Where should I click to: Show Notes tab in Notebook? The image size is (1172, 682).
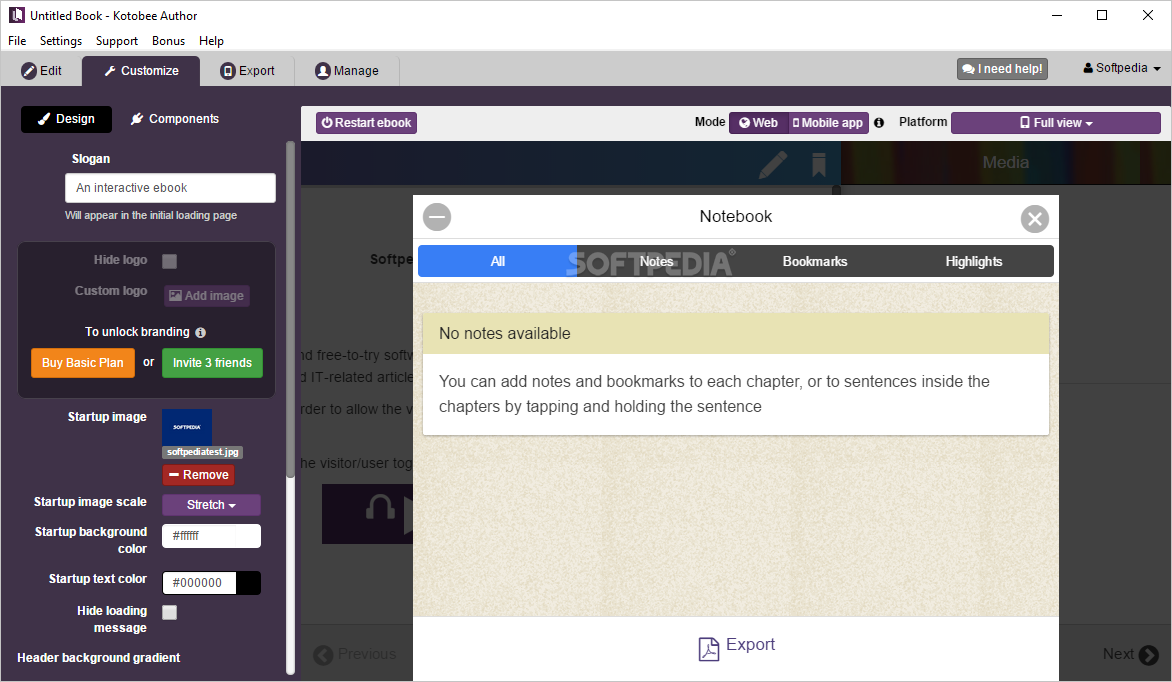[656, 261]
